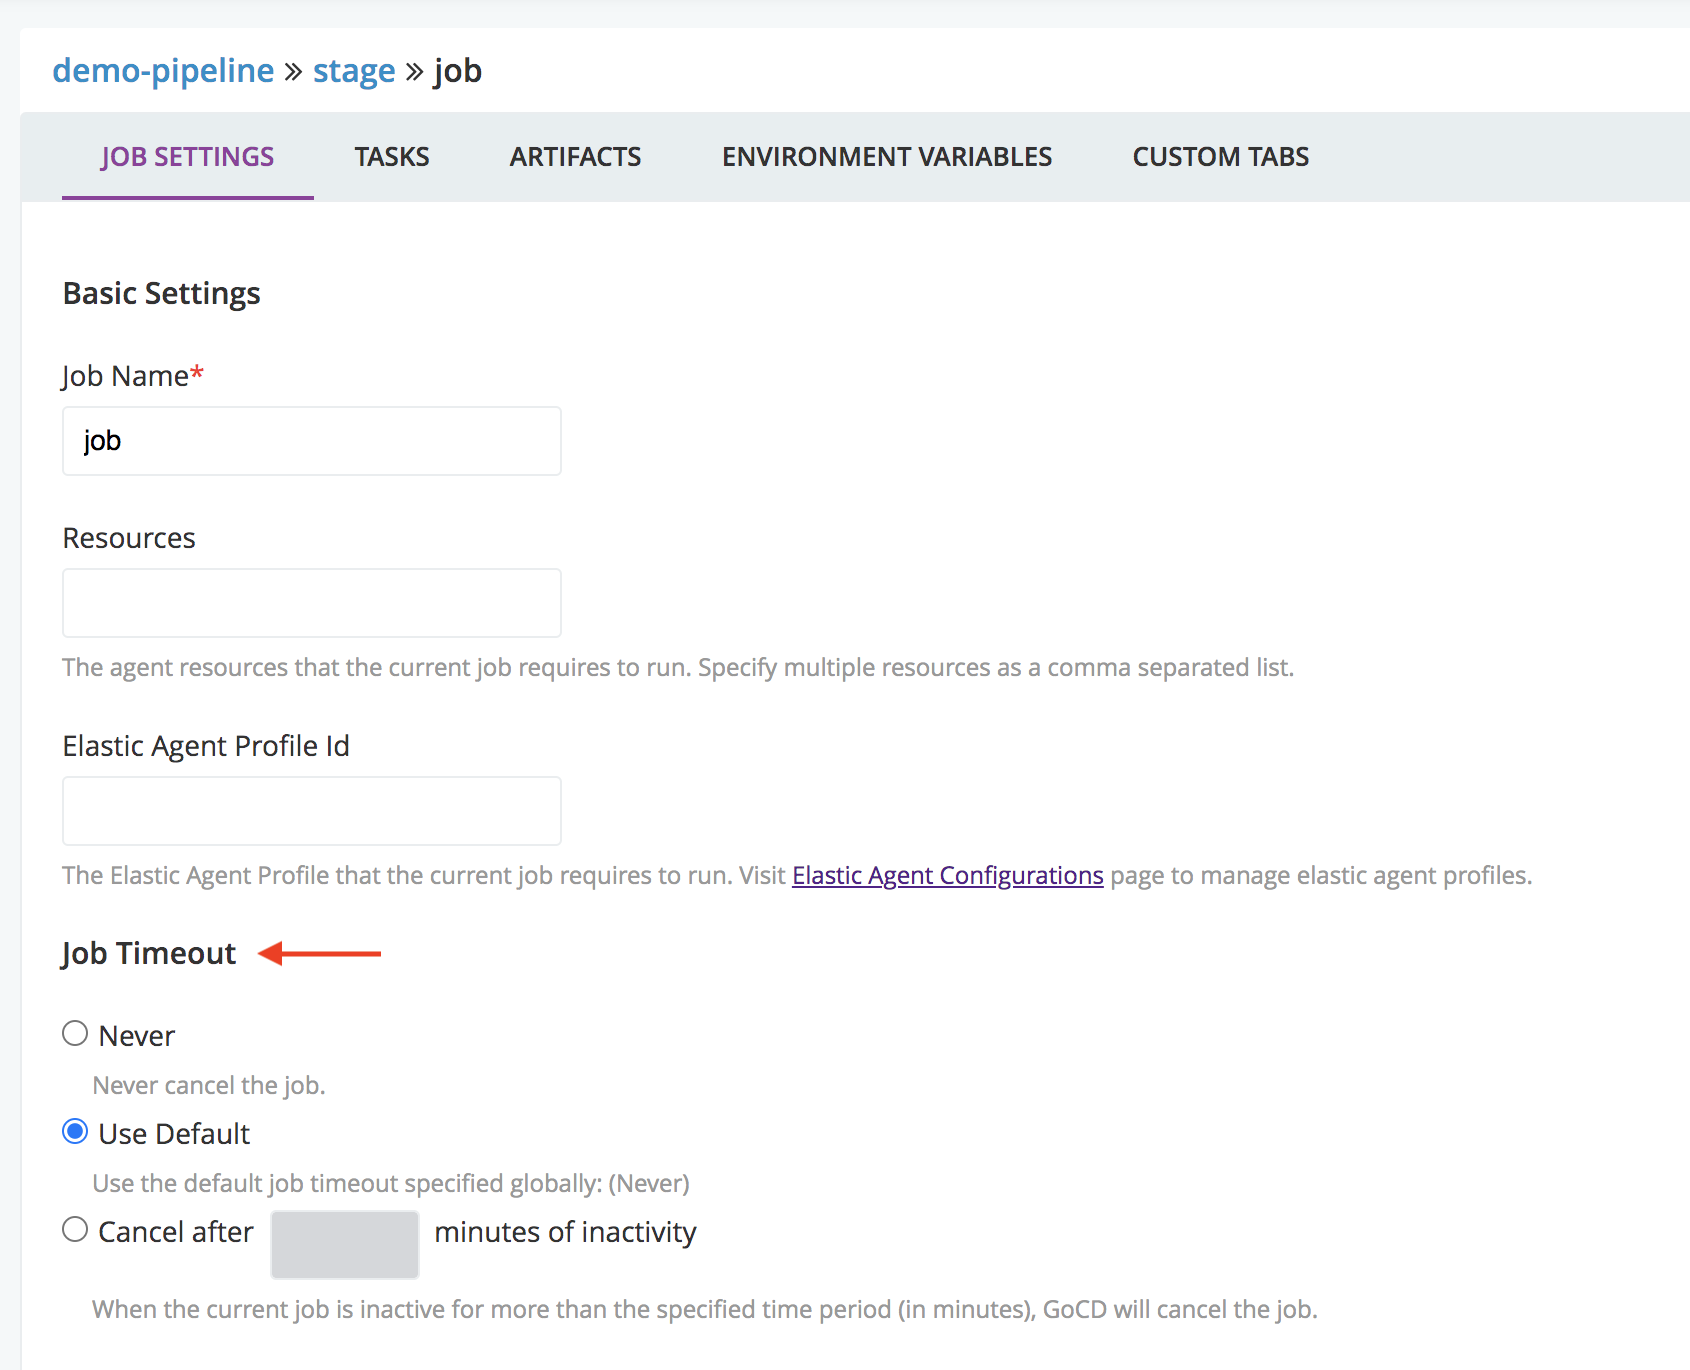This screenshot has height=1370, width=1690.
Task: Open the demo-pipeline breadcrumb link
Action: click(x=163, y=71)
